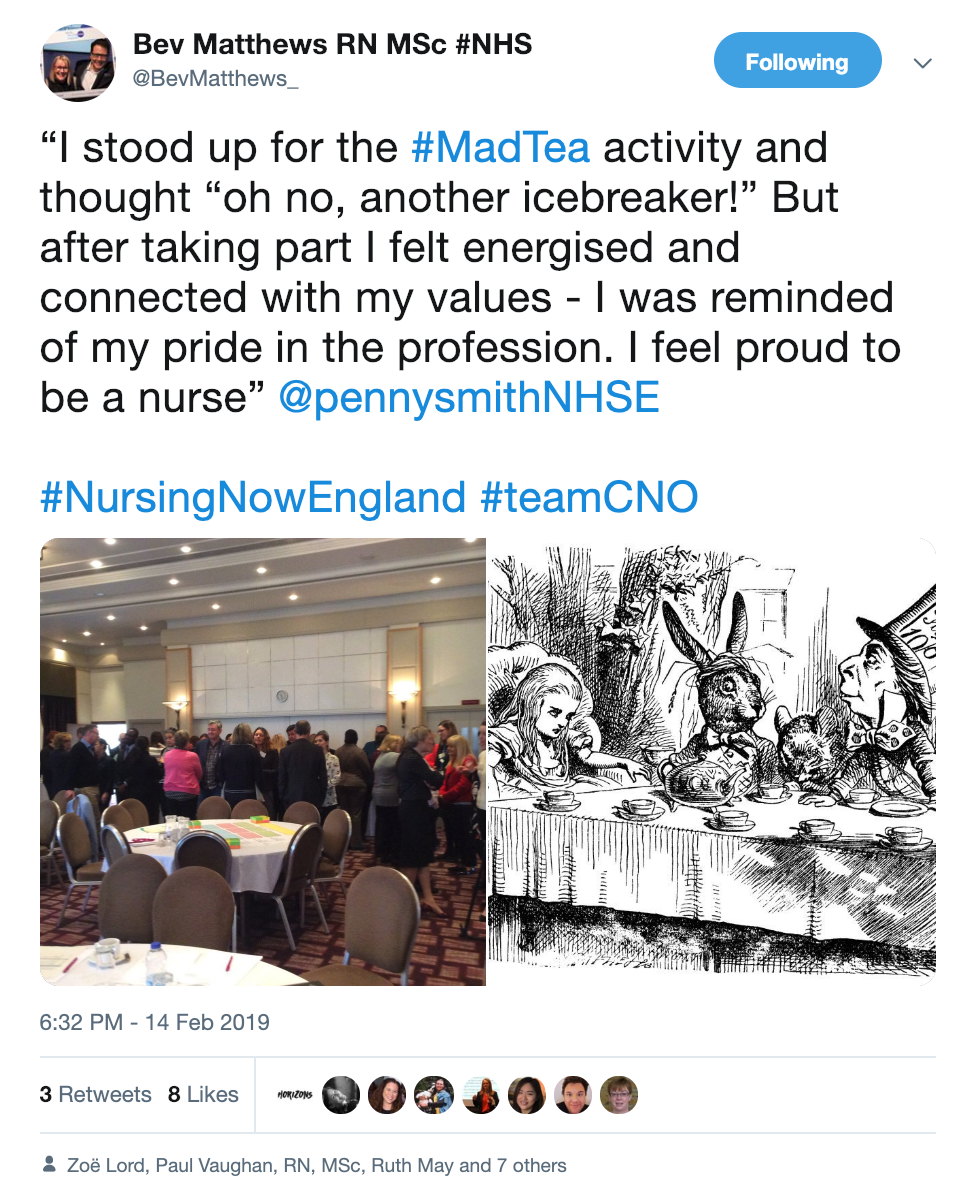
Task: Open the third liker's avatar
Action: pos(387,1095)
